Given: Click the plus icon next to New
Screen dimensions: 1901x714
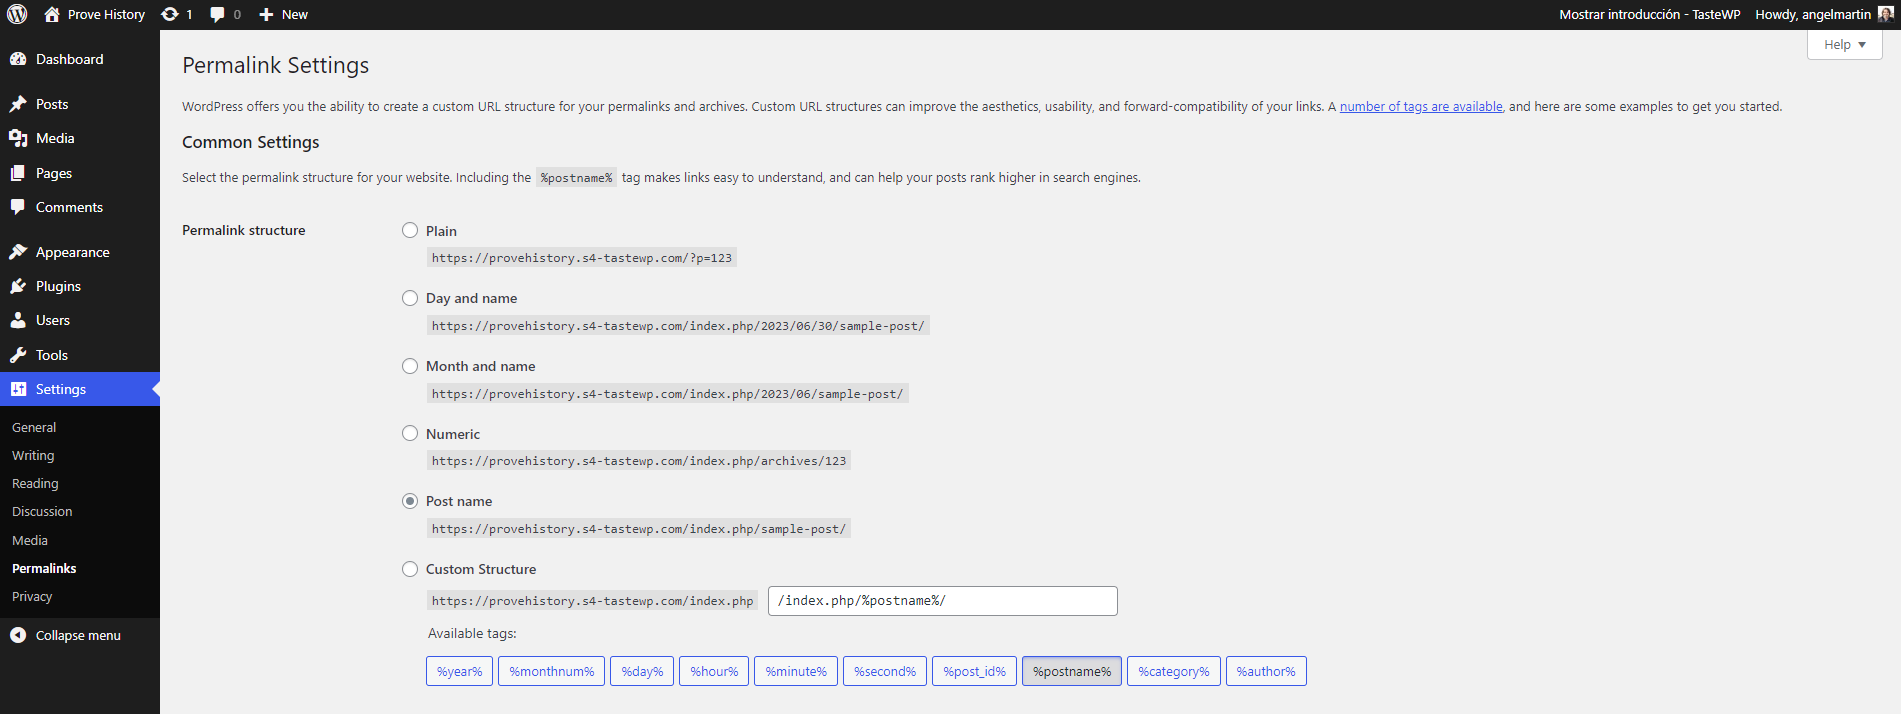Looking at the screenshot, I should pyautogui.click(x=266, y=14).
